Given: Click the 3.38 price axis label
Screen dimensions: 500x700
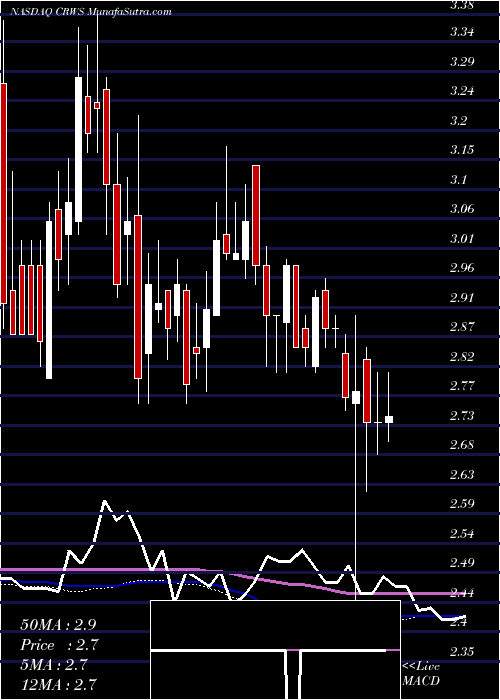Looking at the screenshot, I should pyautogui.click(x=462, y=5).
